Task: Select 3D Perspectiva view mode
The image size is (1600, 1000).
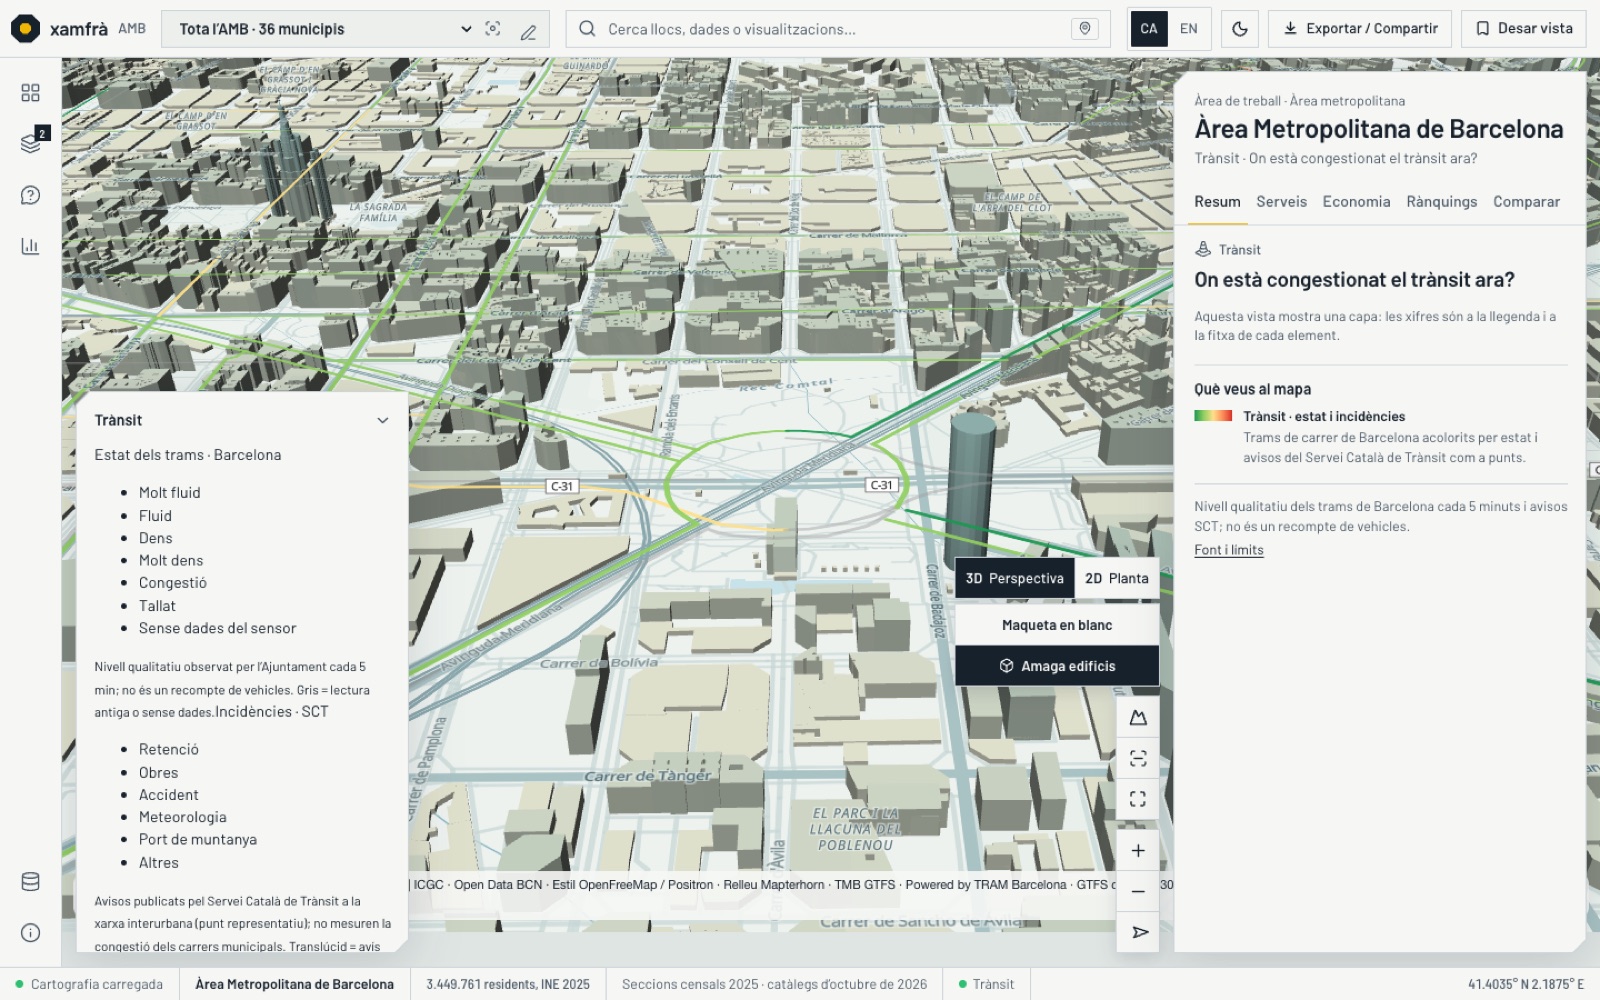Action: coord(1015,578)
